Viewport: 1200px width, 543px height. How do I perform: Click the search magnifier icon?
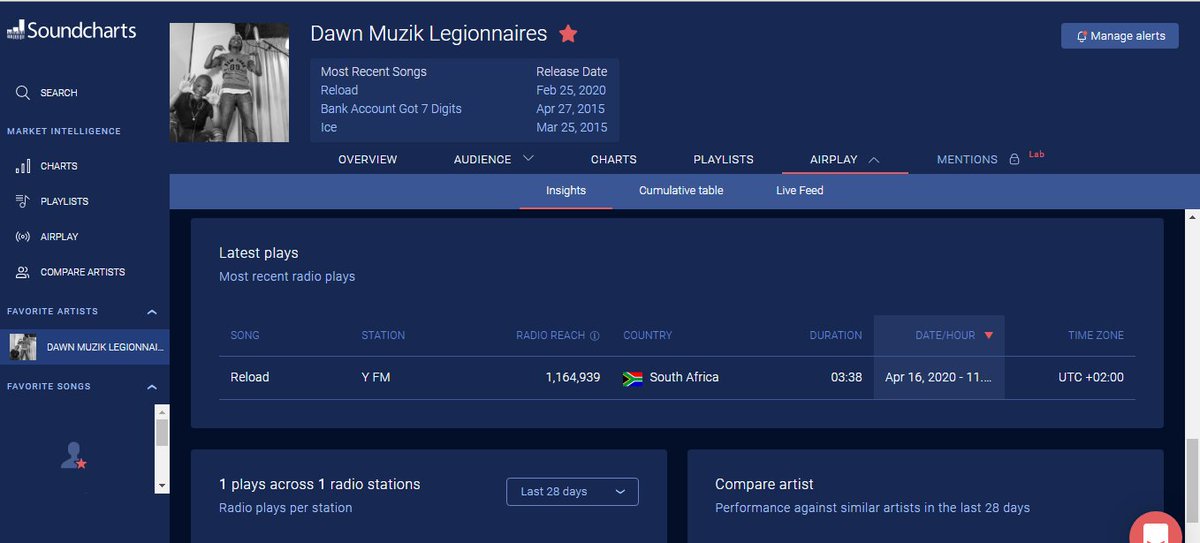pyautogui.click(x=23, y=93)
